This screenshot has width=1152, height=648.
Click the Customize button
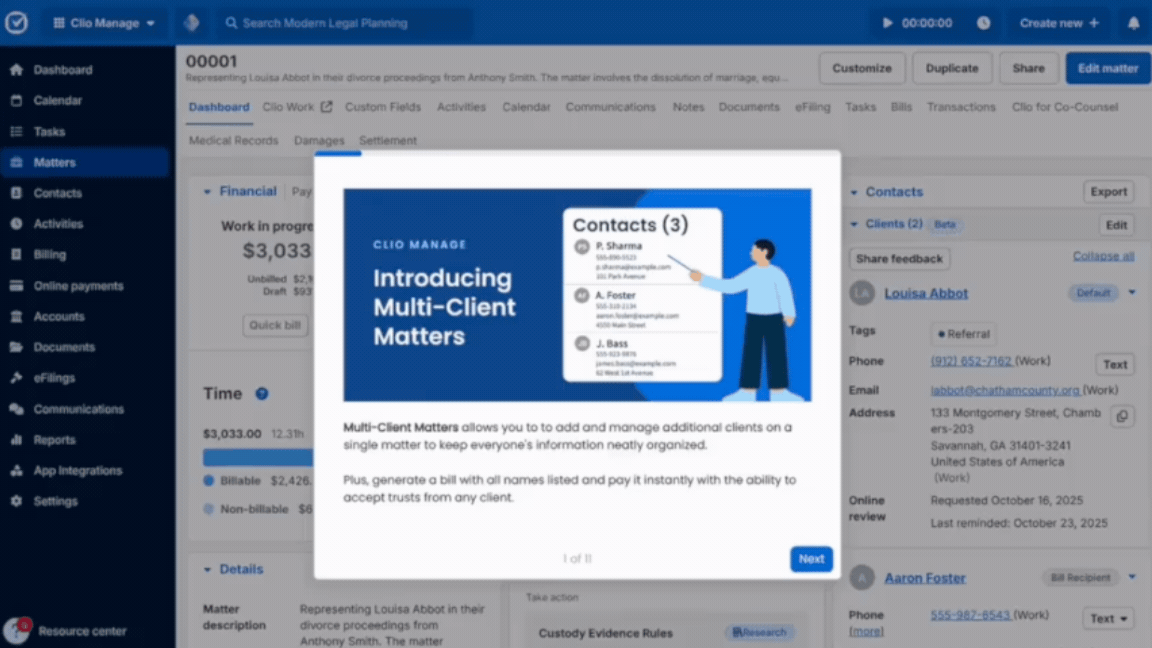click(x=862, y=68)
